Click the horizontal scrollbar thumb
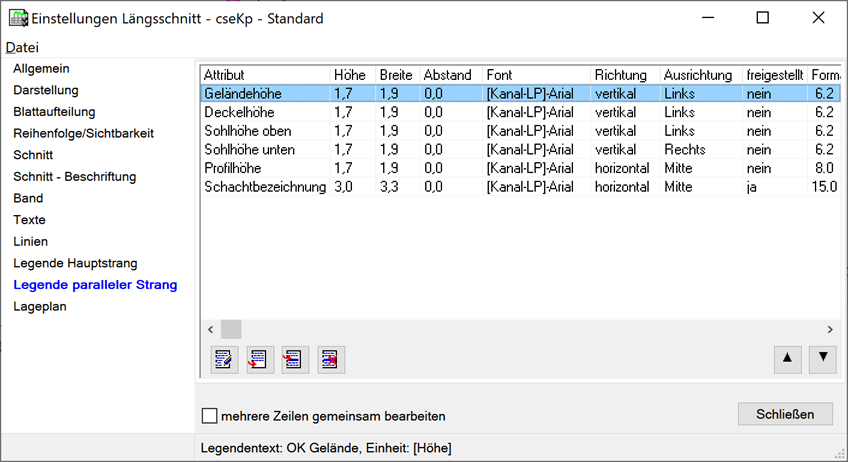Viewport: 848px width, 462px height. [231, 329]
